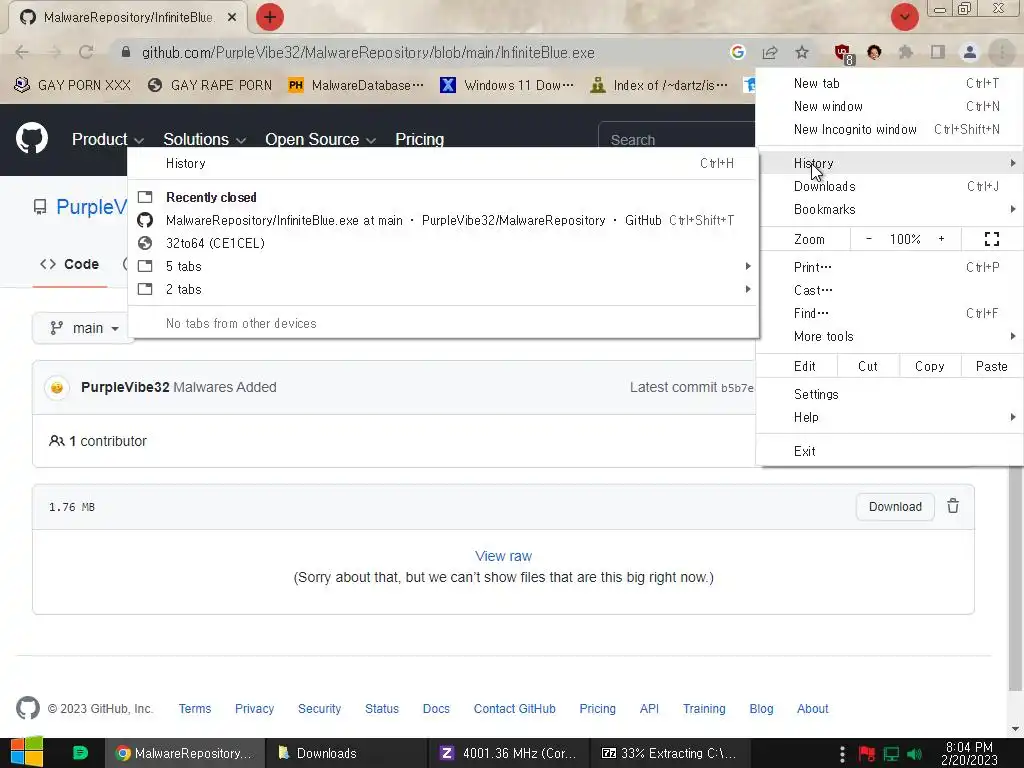Open GitHub logo in the page footer

click(x=27, y=708)
